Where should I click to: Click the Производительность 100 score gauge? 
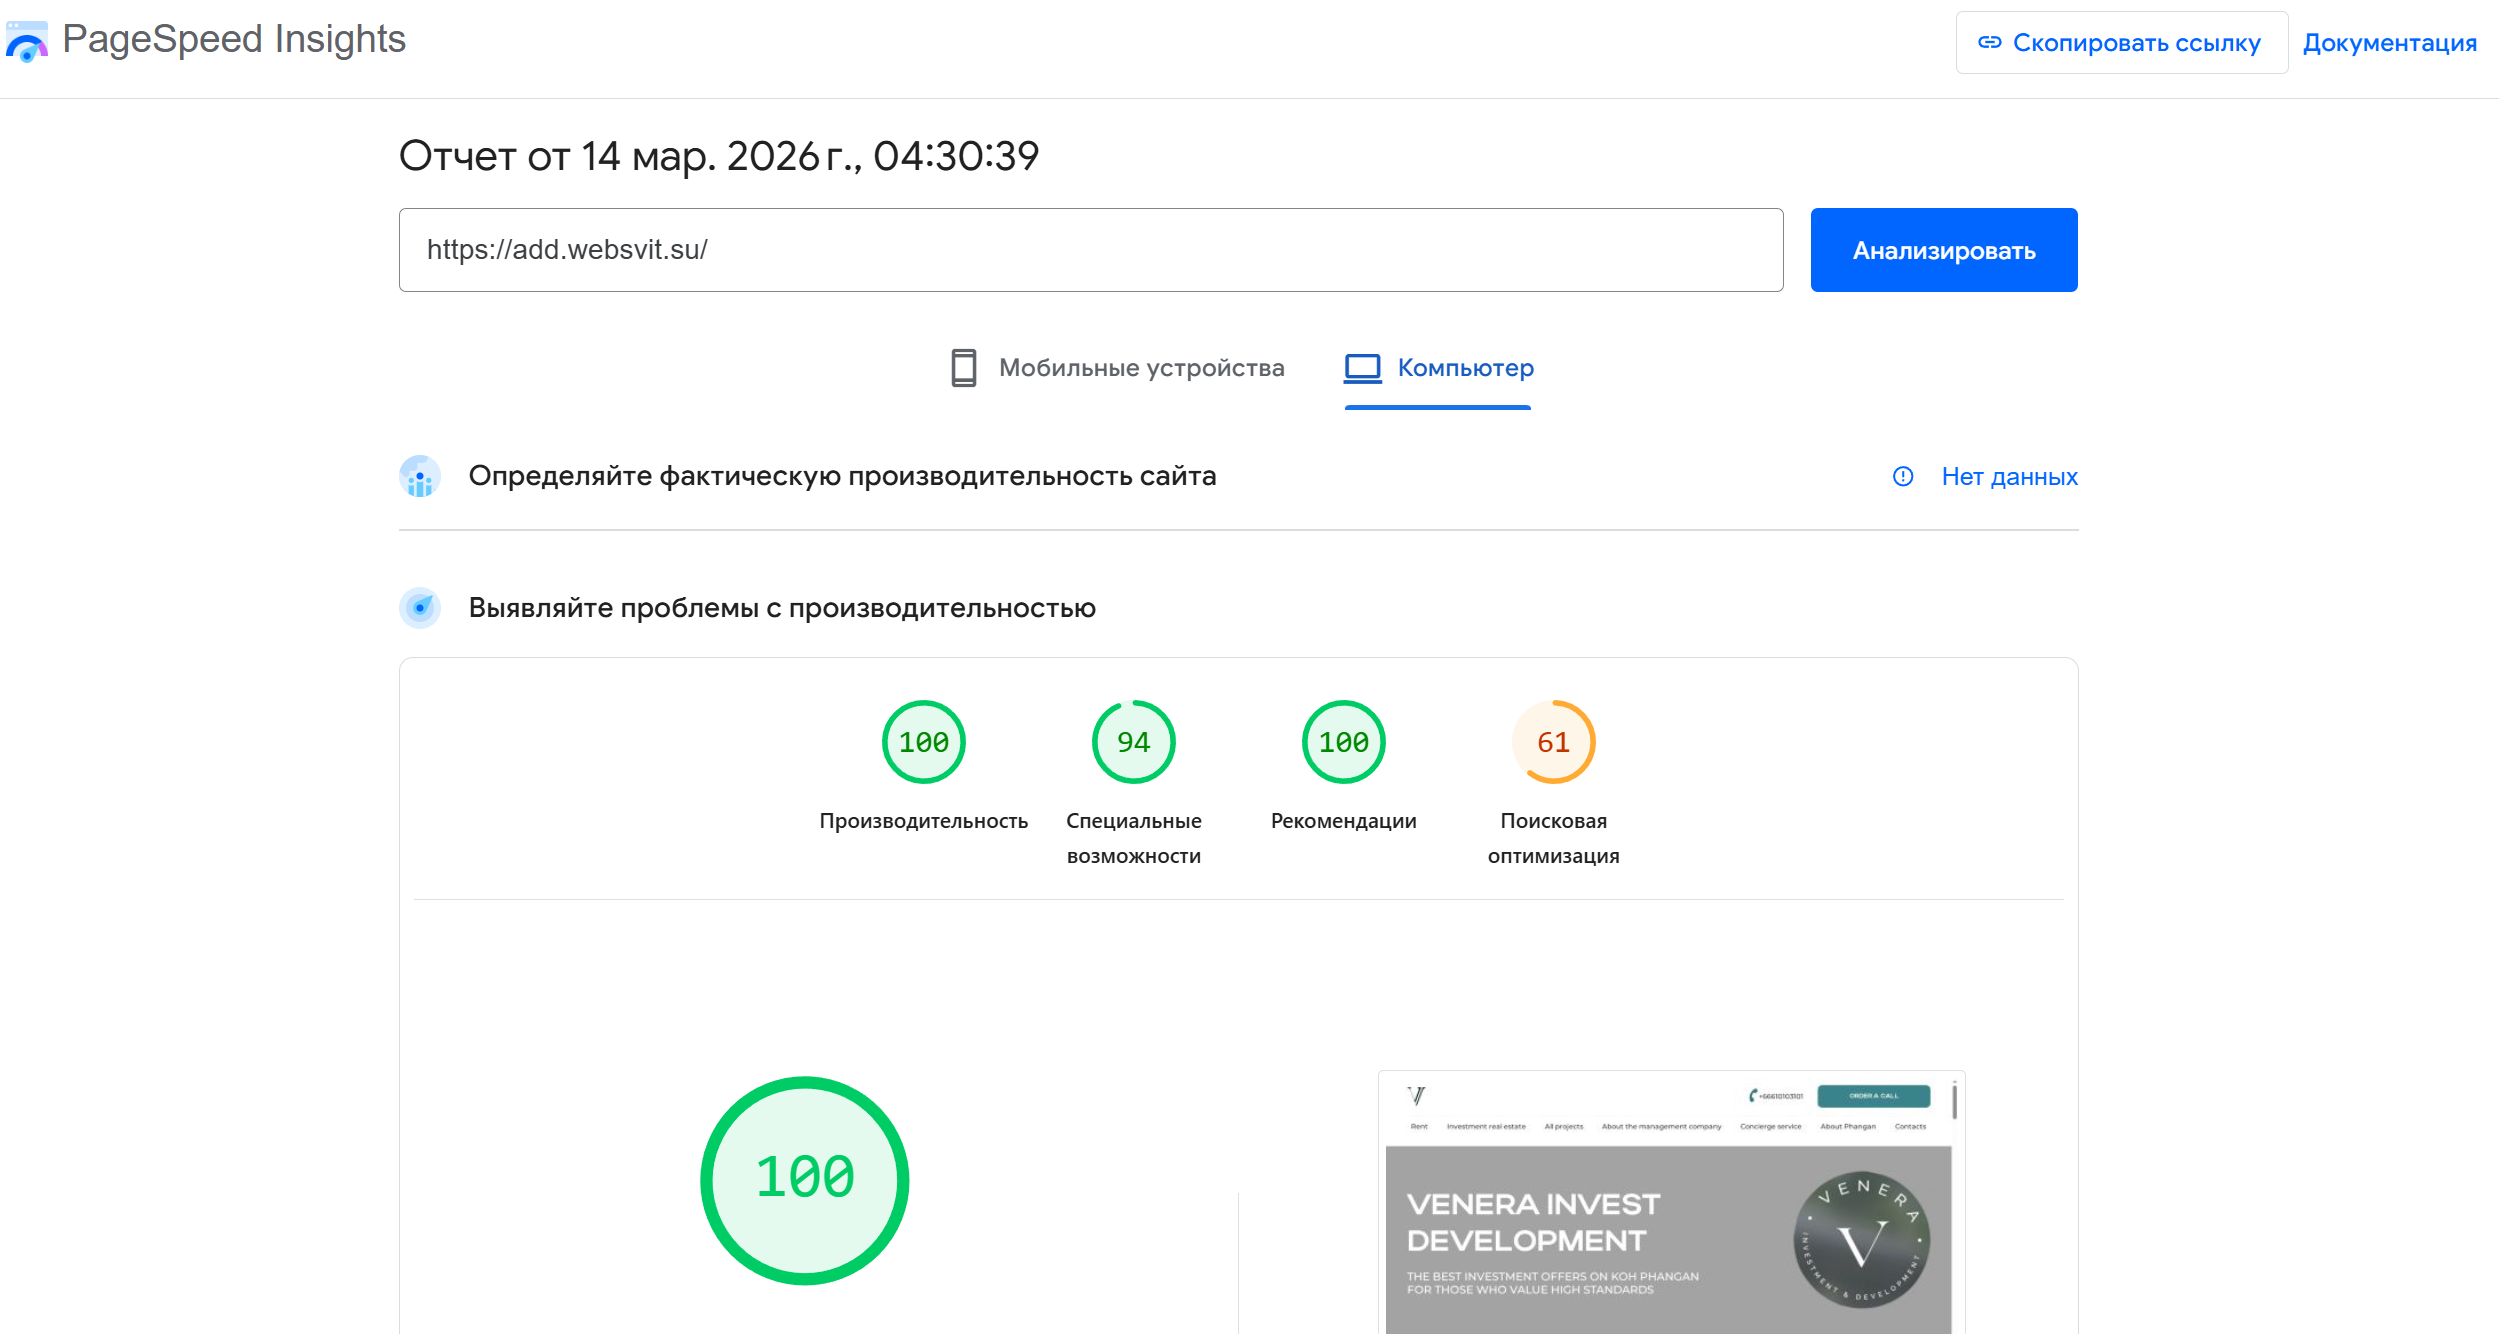click(923, 742)
